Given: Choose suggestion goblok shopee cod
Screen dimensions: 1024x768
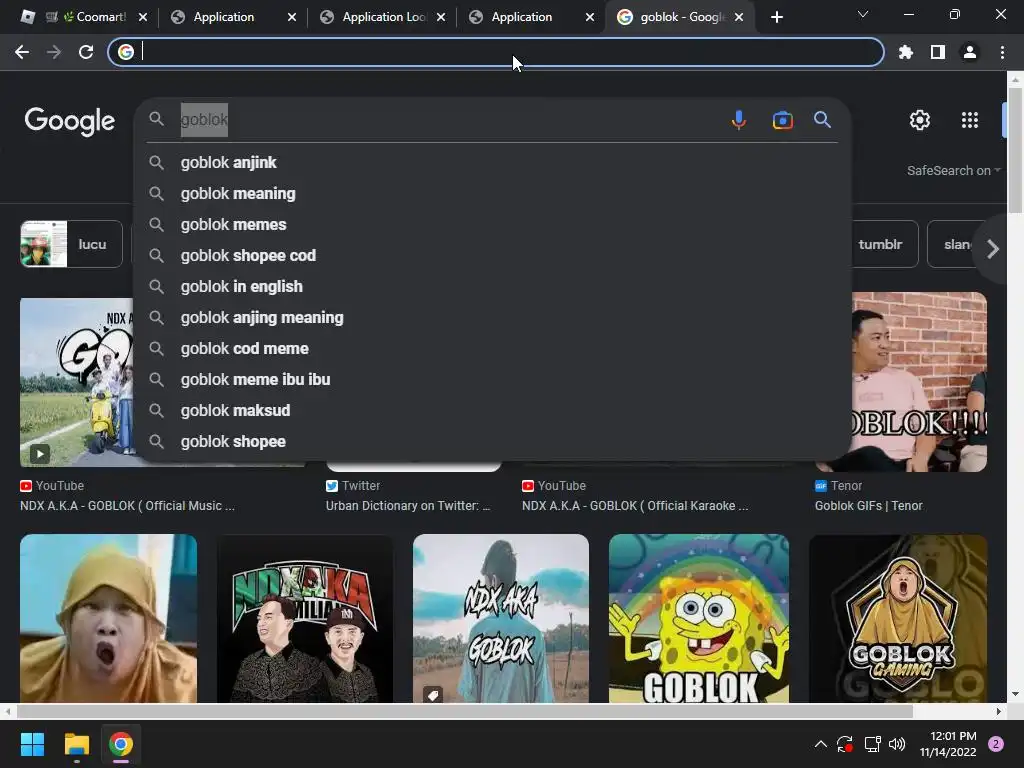Looking at the screenshot, I should tap(492, 256).
